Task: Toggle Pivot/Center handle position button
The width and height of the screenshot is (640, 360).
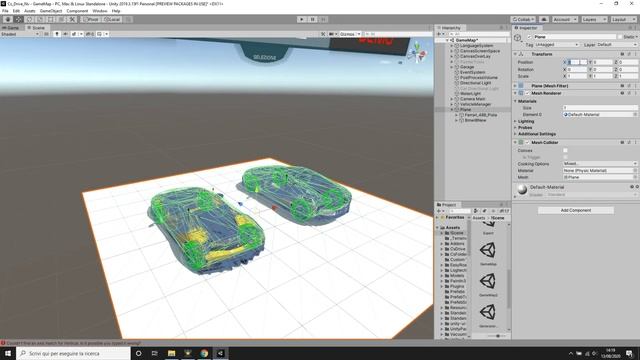Action: pos(91,19)
